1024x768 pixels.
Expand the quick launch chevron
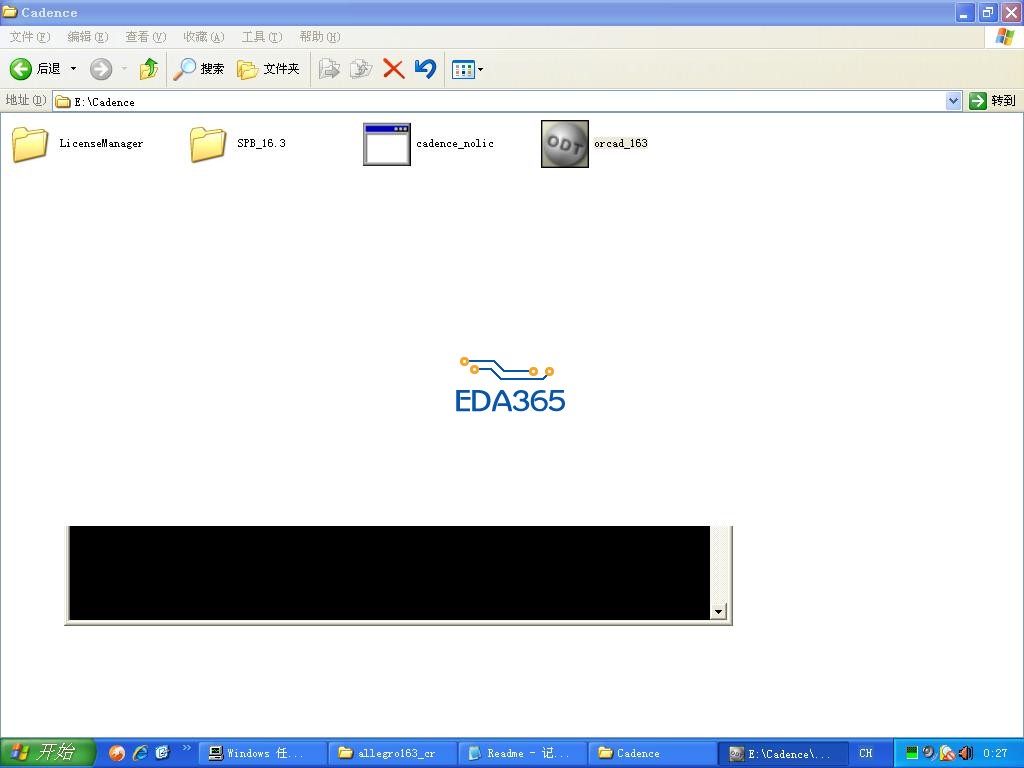tap(187, 748)
